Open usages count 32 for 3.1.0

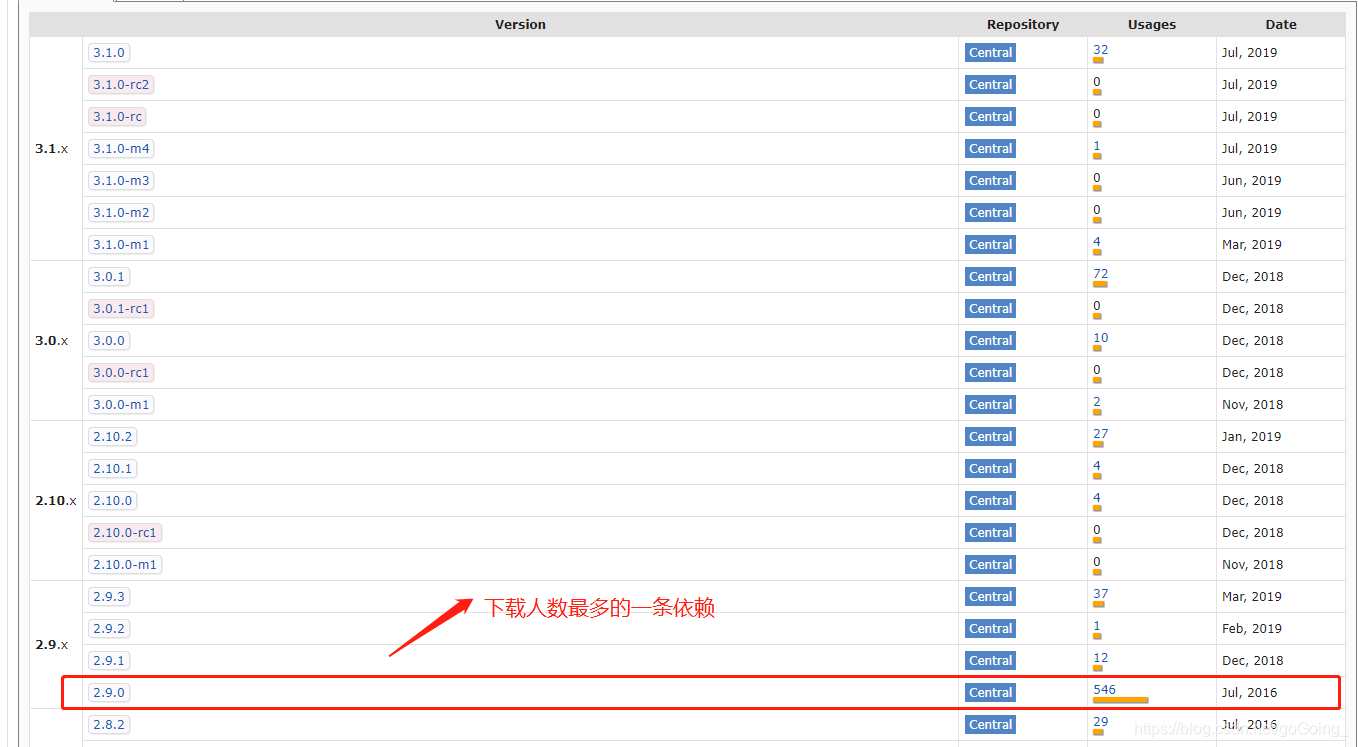[x=1100, y=50]
